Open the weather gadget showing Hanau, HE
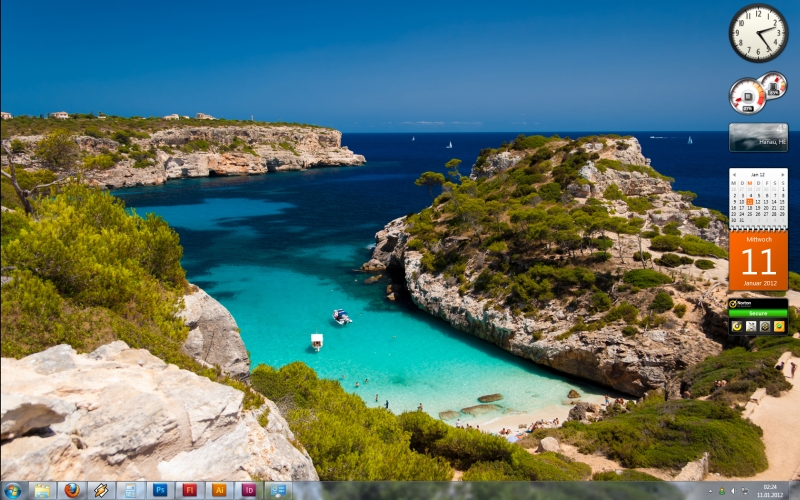 [x=758, y=137]
